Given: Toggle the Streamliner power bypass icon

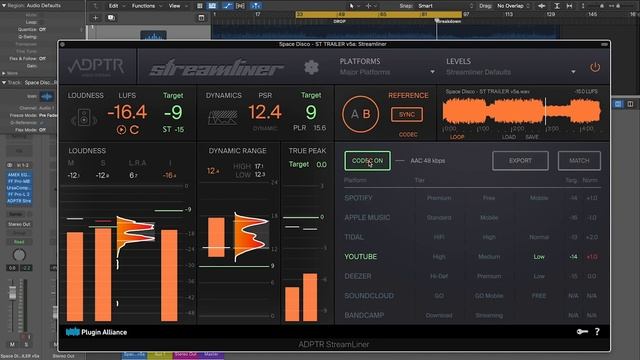Looking at the screenshot, I should coord(595,67).
